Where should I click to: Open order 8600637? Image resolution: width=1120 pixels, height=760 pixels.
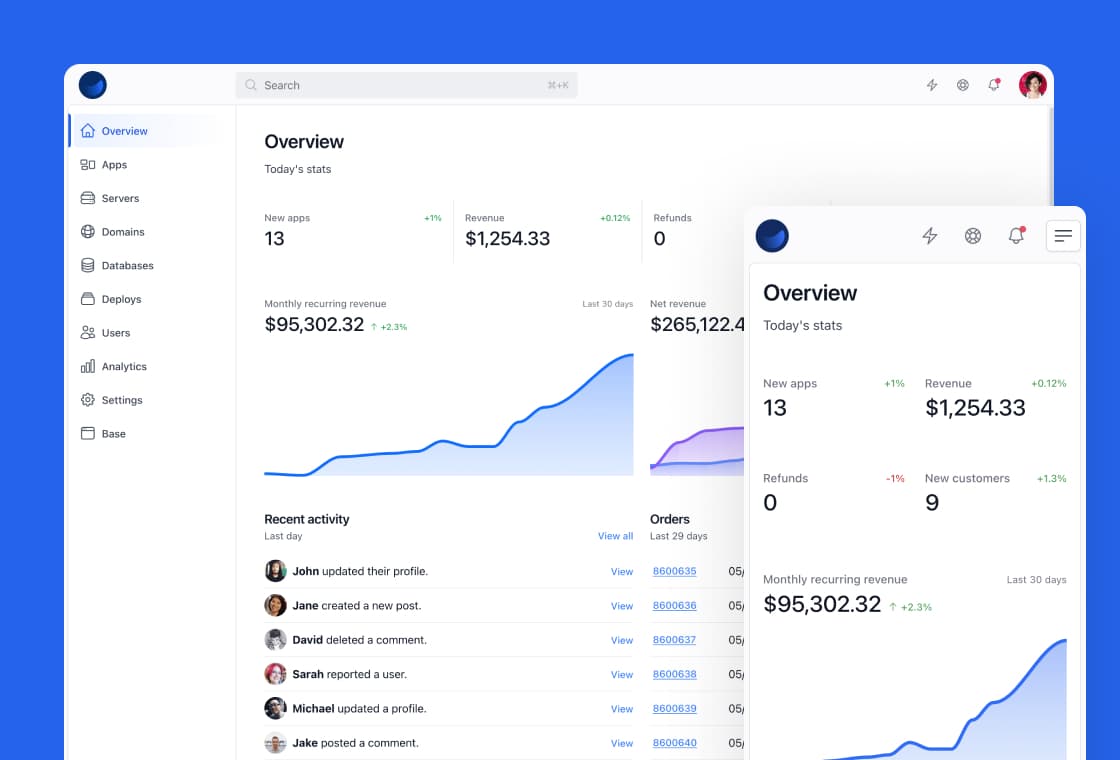tap(674, 640)
